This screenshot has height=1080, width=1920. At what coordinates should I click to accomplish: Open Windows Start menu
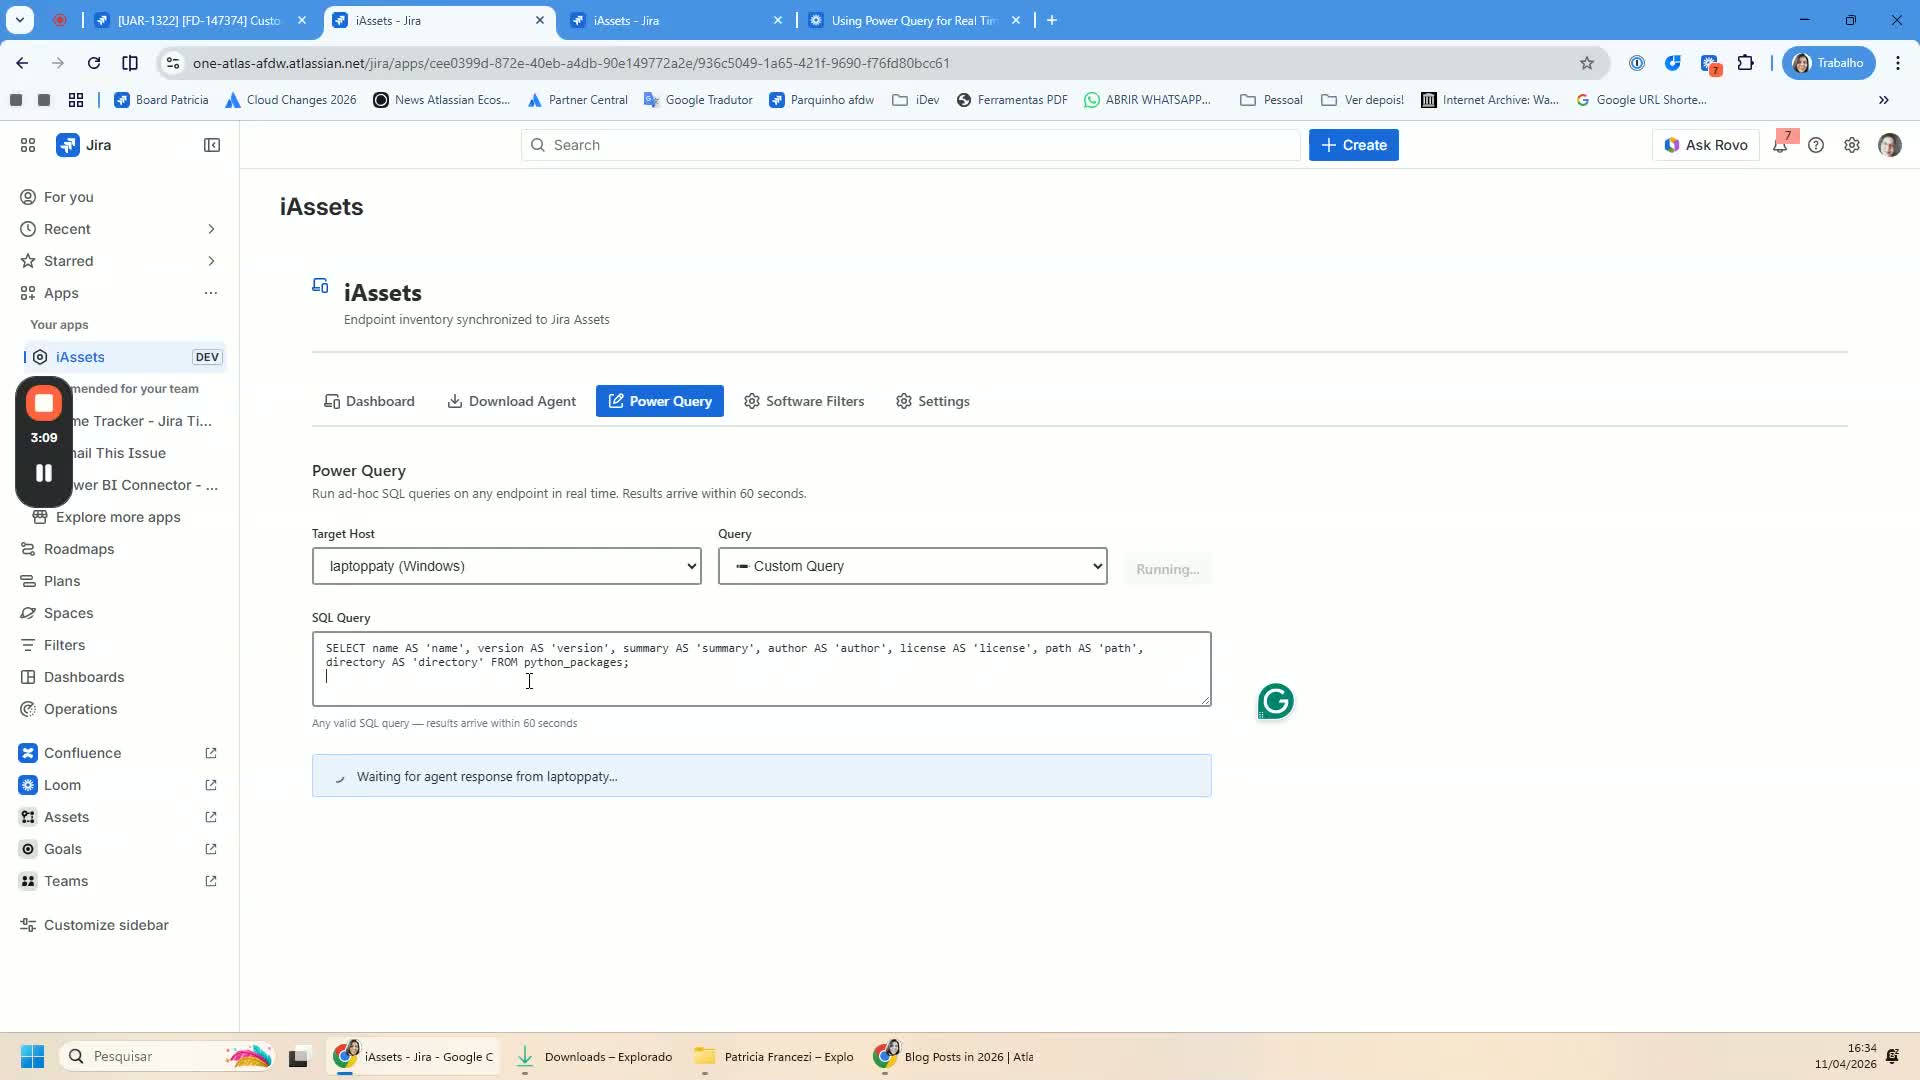coord(32,1056)
